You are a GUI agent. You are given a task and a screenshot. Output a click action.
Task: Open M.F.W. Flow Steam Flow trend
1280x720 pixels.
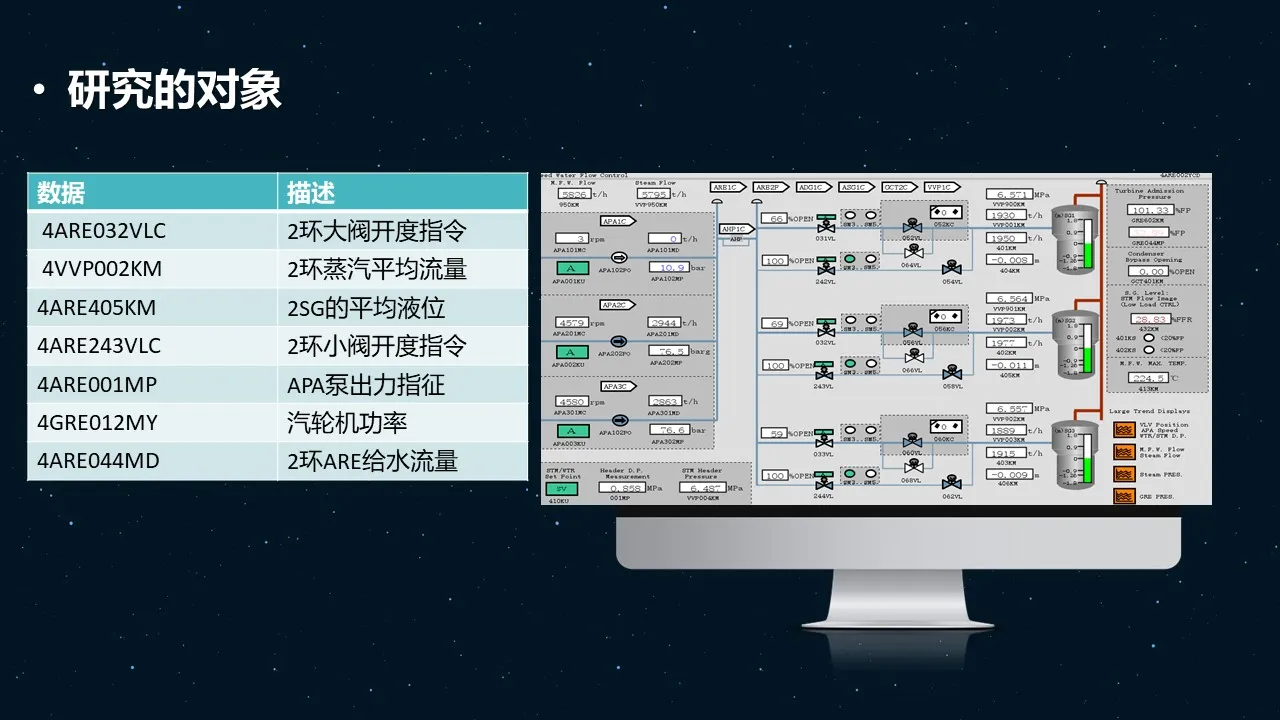click(1124, 451)
